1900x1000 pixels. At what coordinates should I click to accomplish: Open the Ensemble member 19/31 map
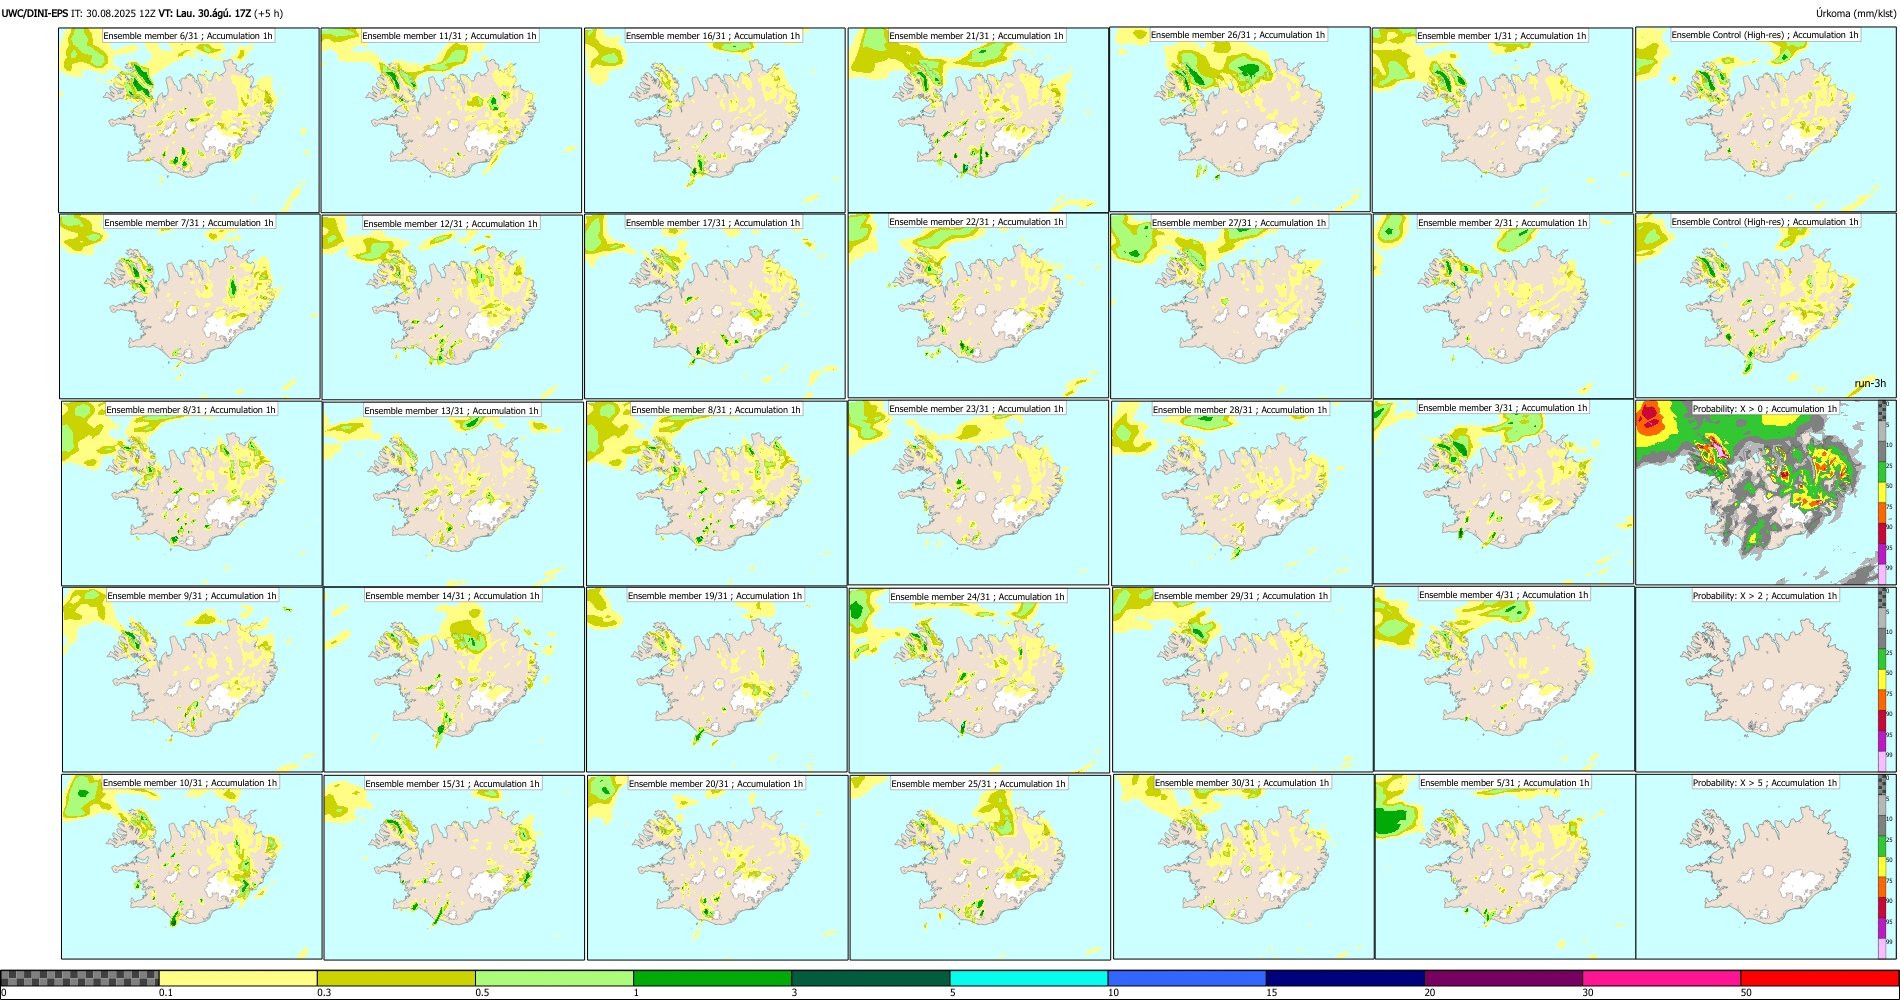point(716,680)
